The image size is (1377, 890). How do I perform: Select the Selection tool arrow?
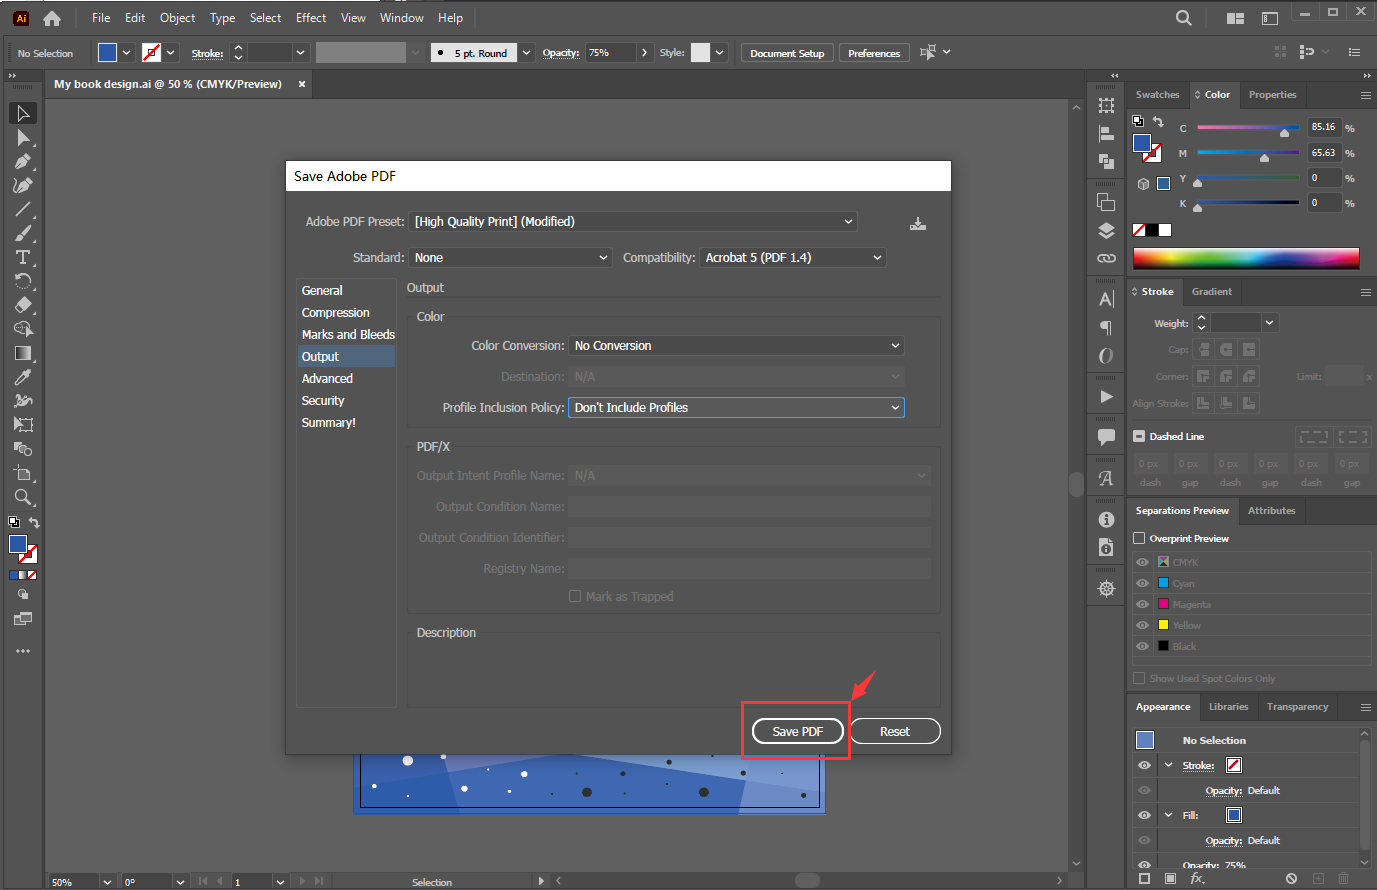pos(23,113)
